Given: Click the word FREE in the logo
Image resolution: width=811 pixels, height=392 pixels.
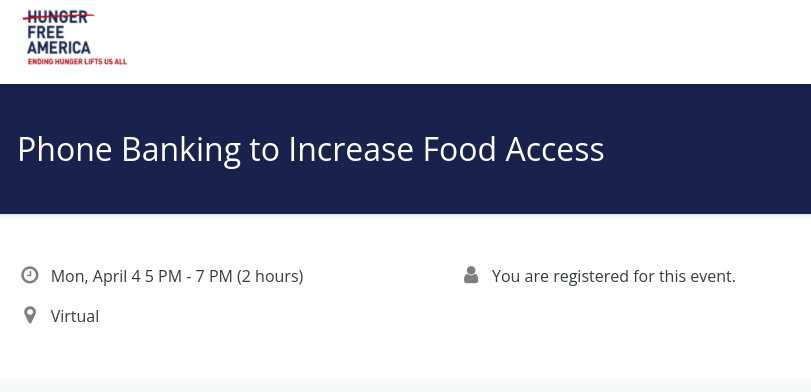Looking at the screenshot, I should [x=46, y=33].
